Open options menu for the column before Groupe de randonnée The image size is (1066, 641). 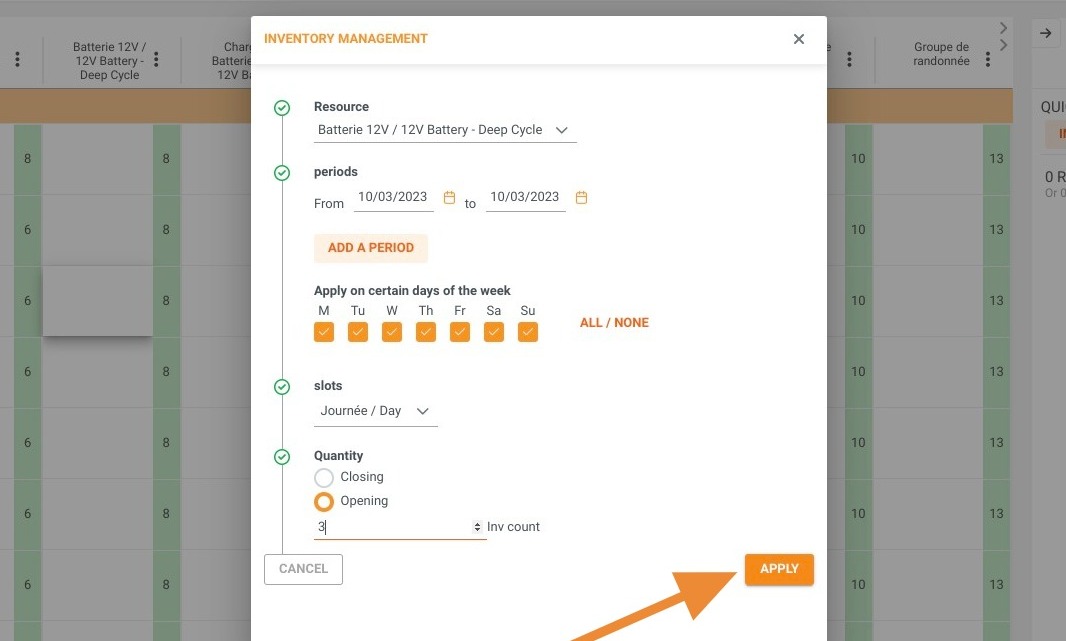point(849,60)
